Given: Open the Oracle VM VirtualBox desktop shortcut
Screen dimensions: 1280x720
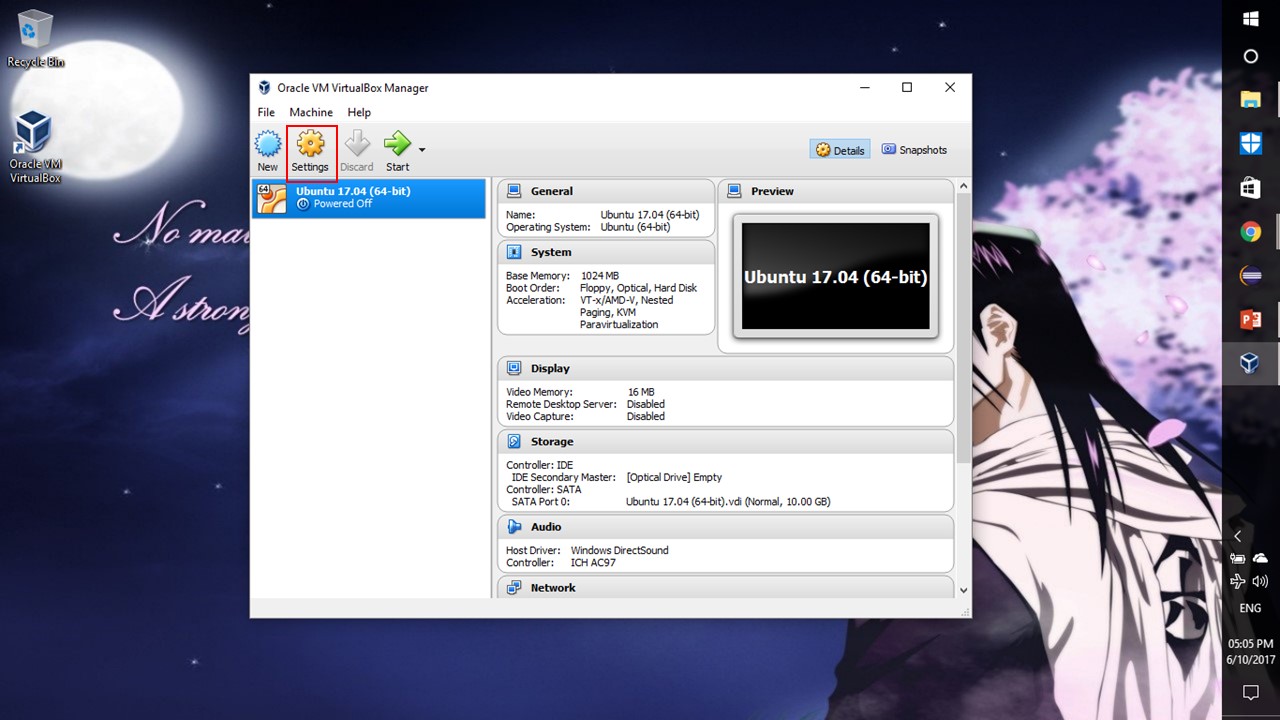Looking at the screenshot, I should (35, 146).
